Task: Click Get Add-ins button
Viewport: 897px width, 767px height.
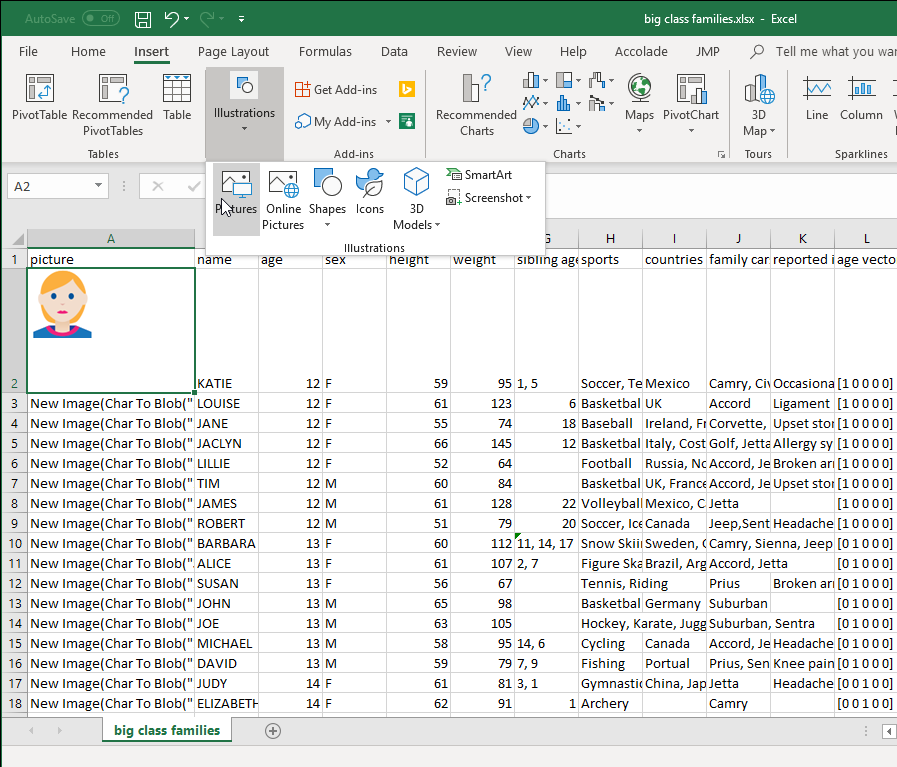Action: (336, 90)
